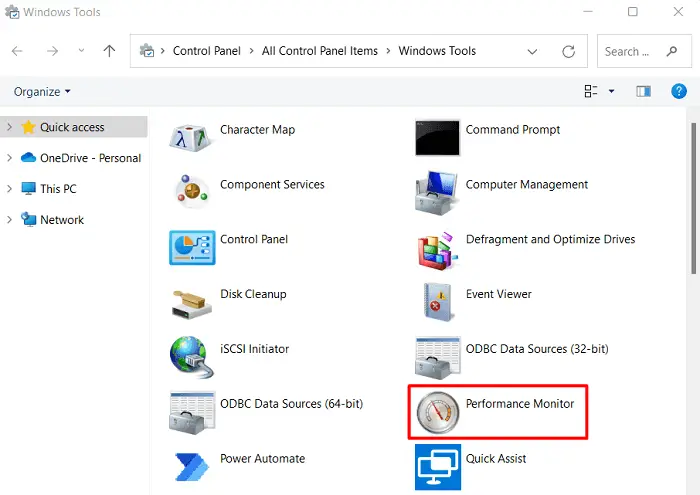
Task: Open the view options dropdown arrow
Action: click(611, 92)
